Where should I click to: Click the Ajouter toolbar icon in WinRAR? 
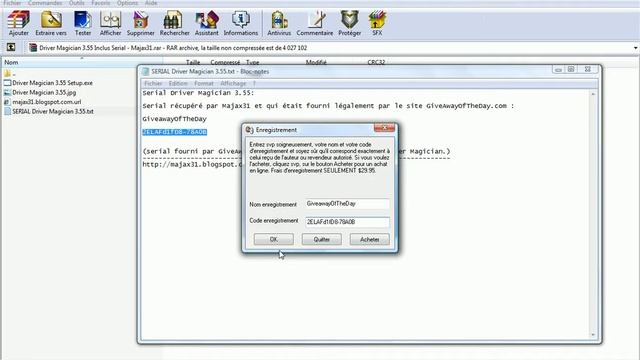19,23
